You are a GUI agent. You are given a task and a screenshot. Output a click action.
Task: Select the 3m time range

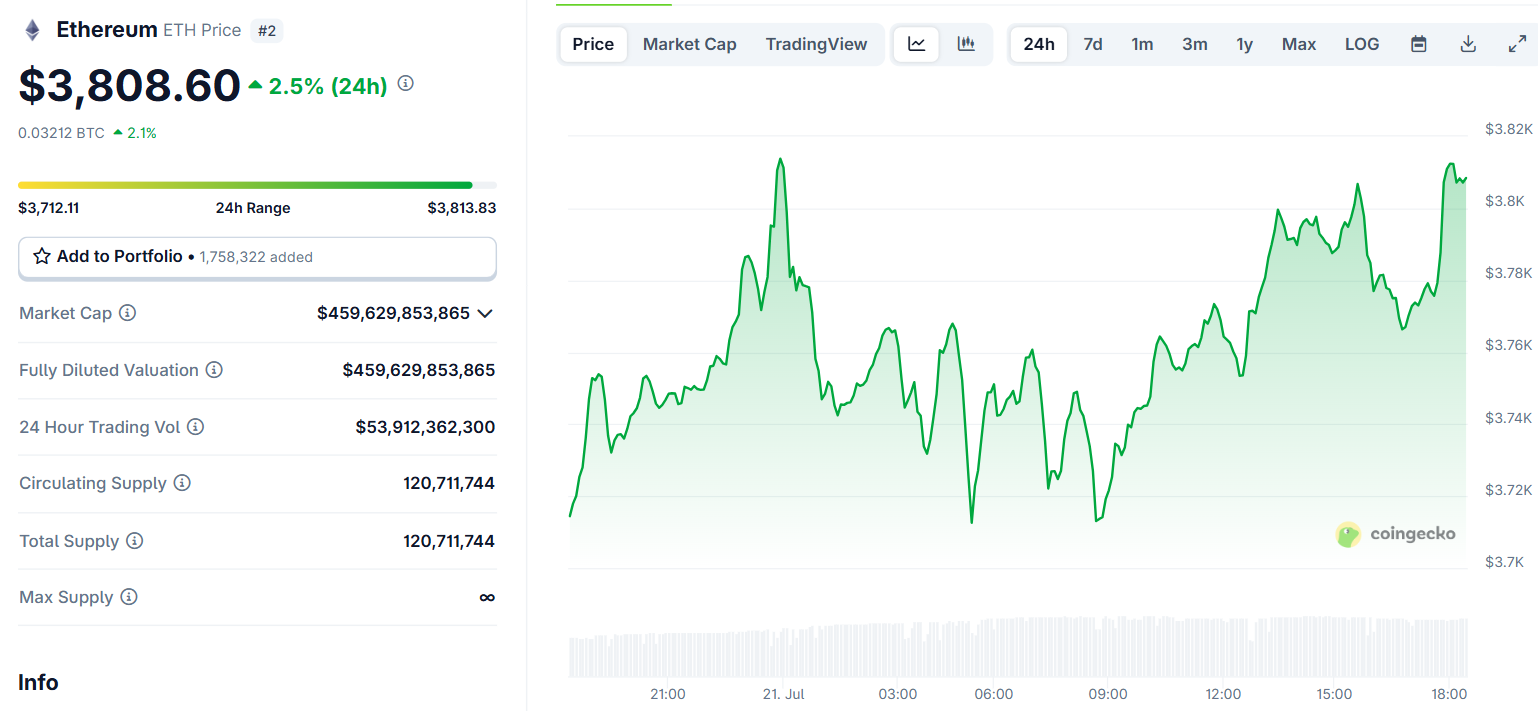(x=1195, y=44)
